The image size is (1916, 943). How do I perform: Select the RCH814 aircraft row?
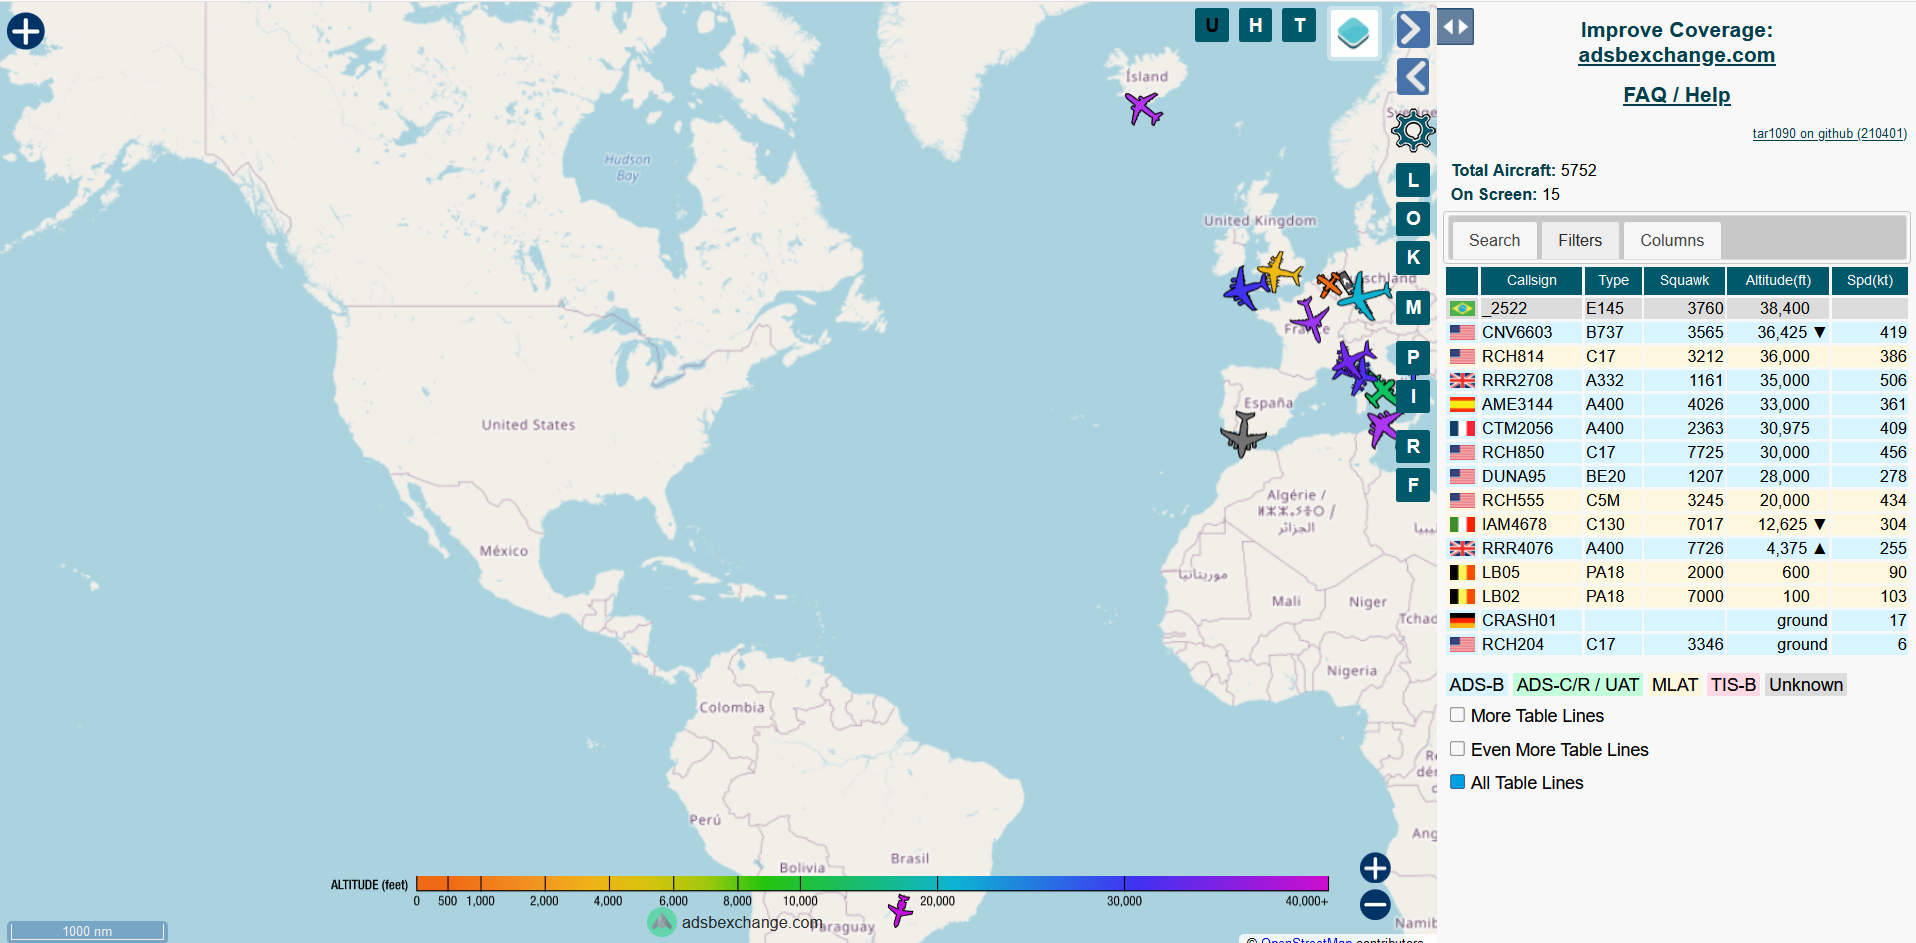tap(1677, 356)
